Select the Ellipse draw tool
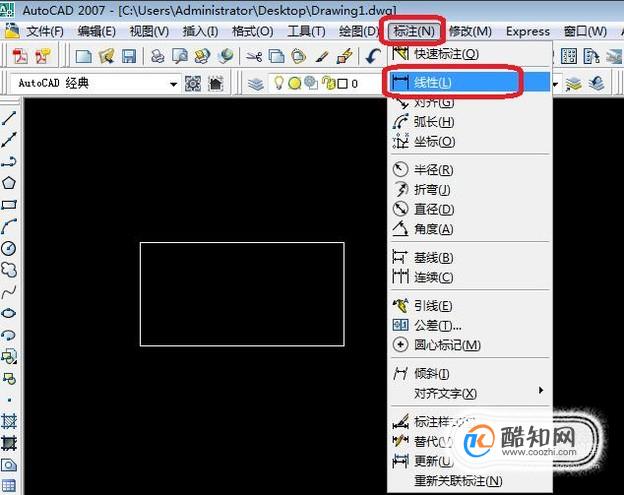The width and height of the screenshot is (624, 495). 9,314
